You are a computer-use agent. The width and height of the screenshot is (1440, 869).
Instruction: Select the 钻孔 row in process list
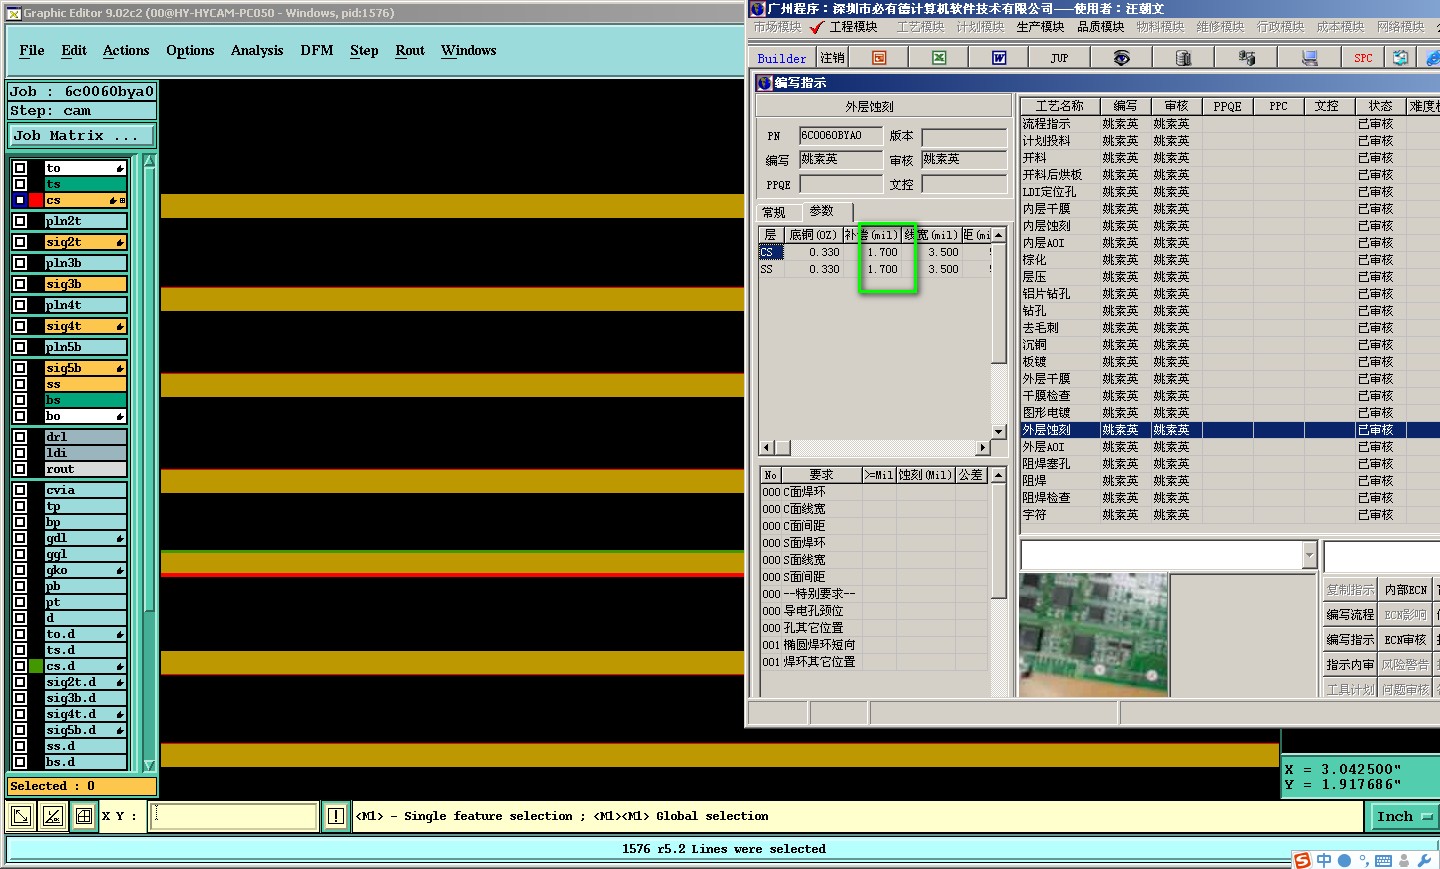[1229, 311]
